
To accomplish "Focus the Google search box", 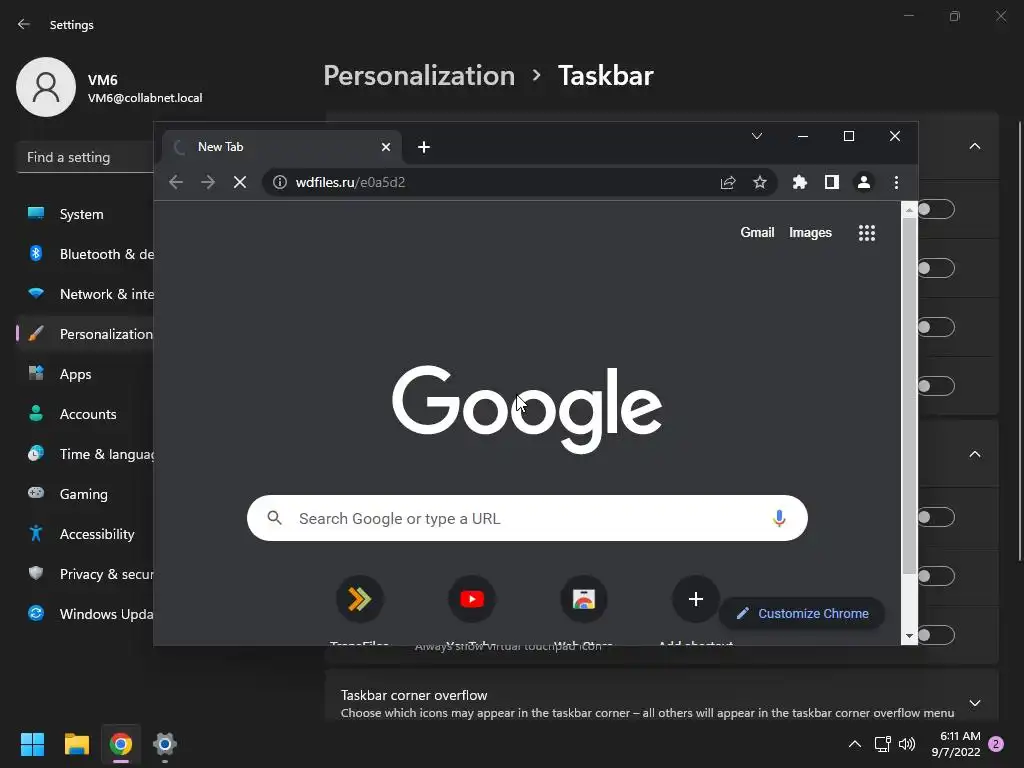I will click(x=527, y=518).
